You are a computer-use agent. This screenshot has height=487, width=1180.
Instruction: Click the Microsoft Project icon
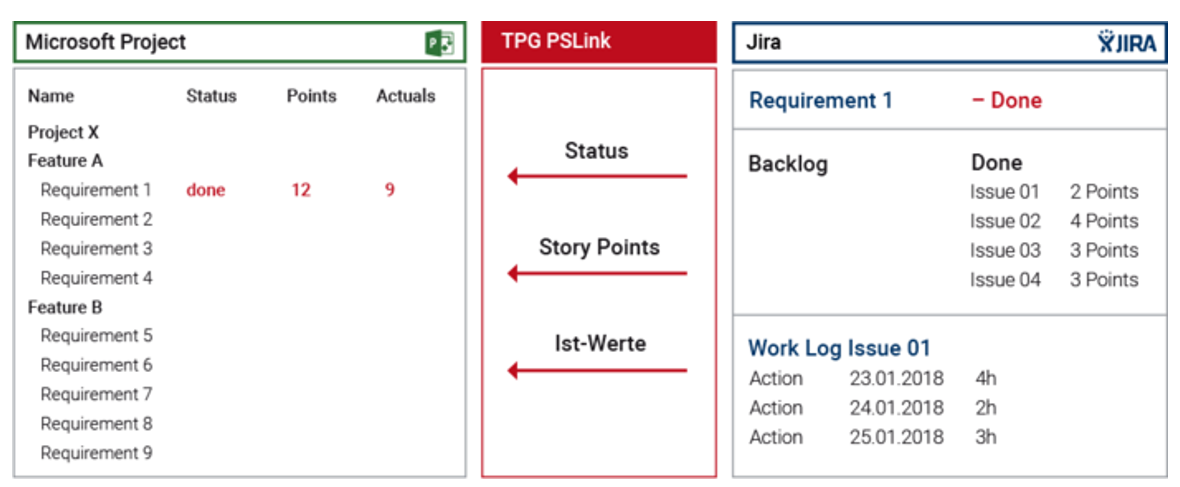[x=439, y=43]
